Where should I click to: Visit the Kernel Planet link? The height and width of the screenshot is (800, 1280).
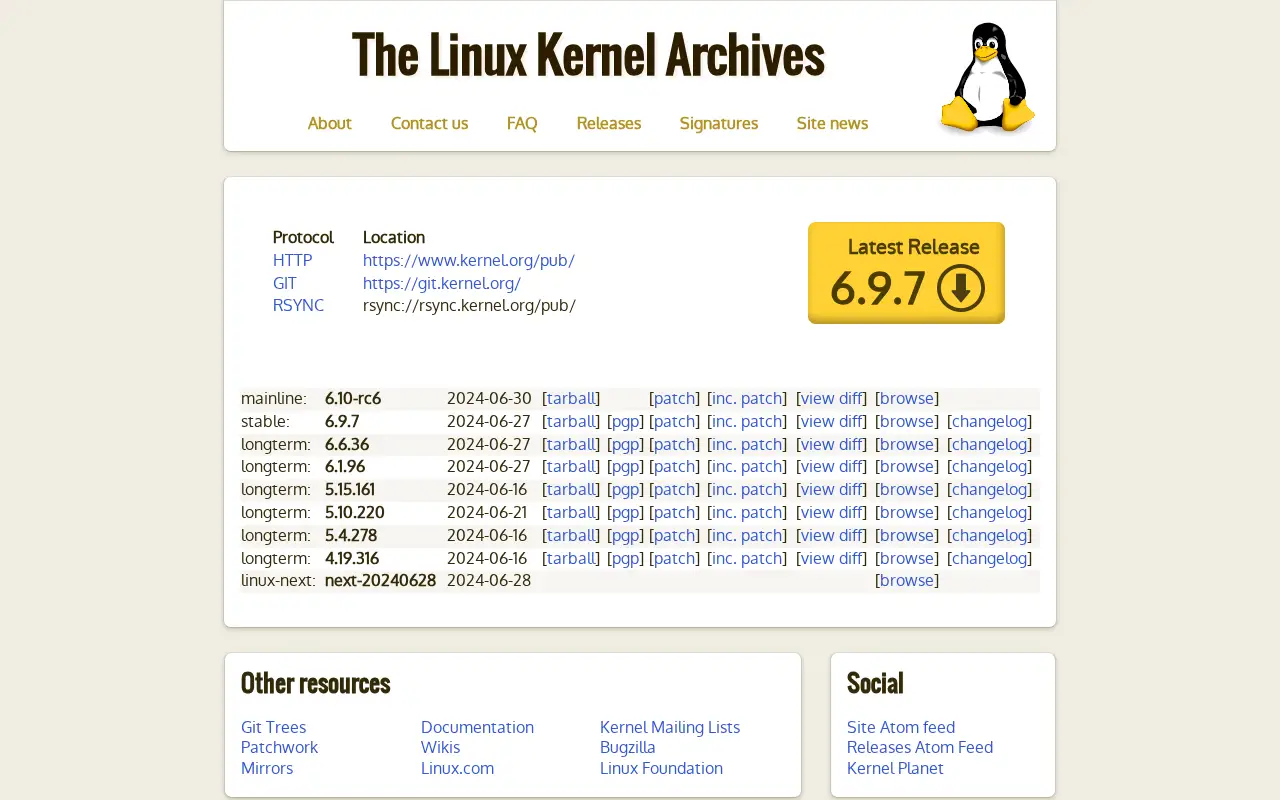tap(895, 768)
